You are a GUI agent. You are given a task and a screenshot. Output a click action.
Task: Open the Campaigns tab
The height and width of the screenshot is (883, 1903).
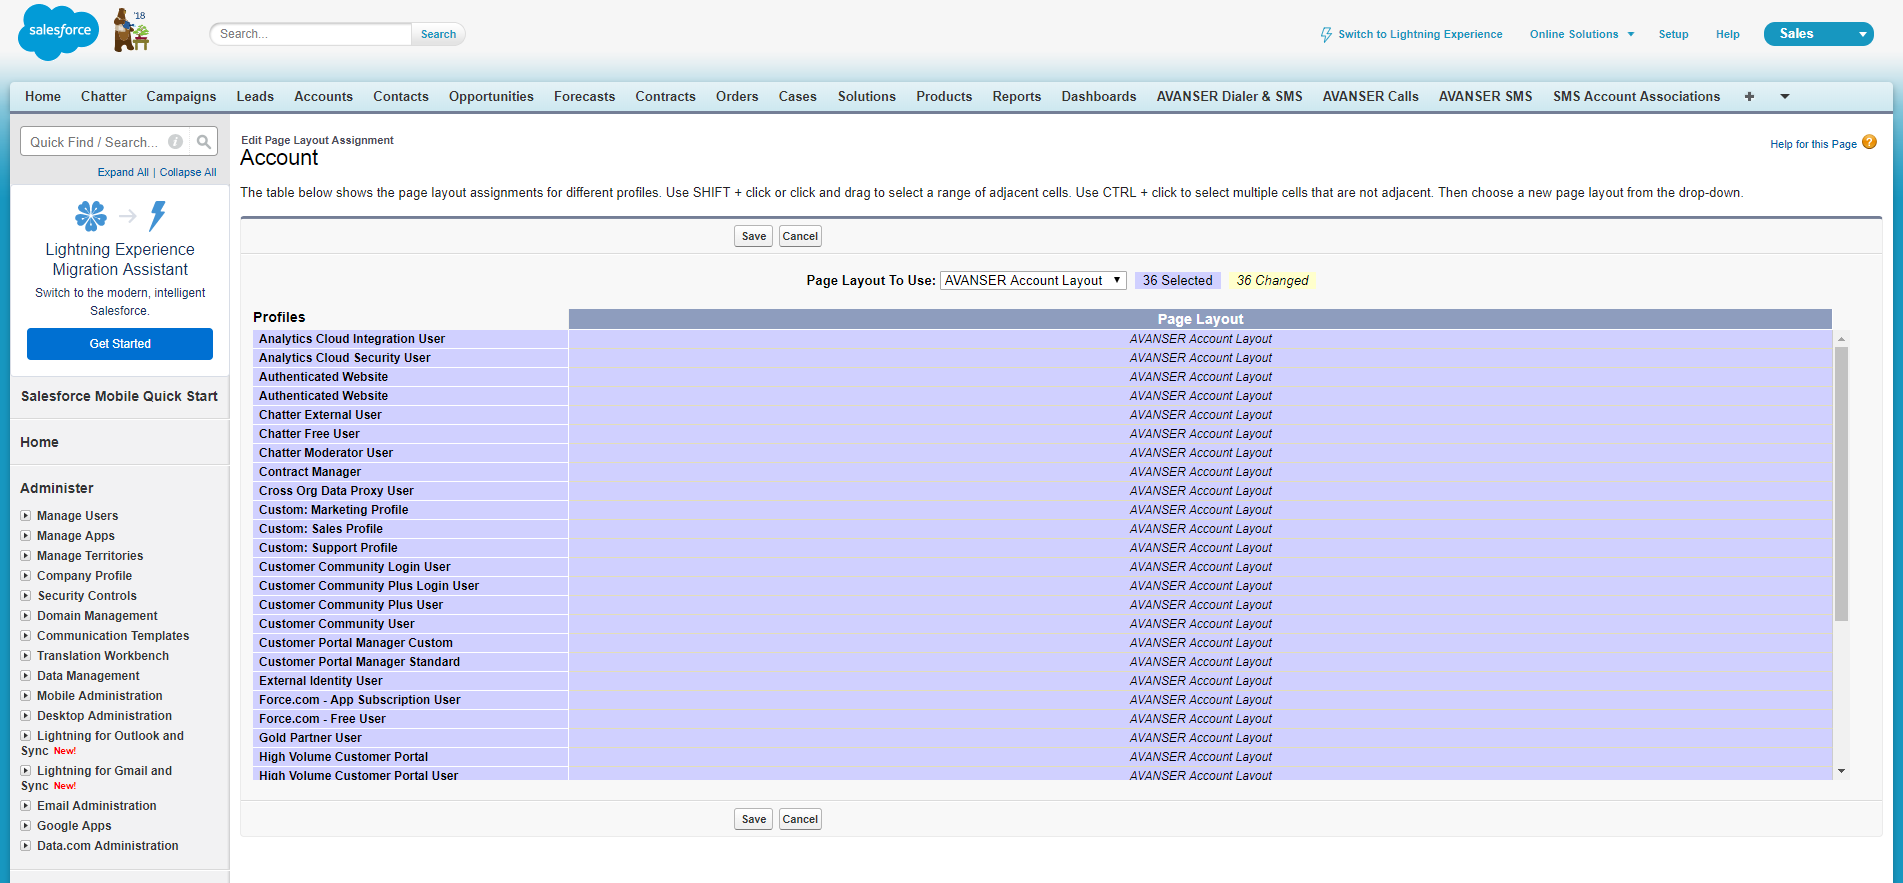[181, 97]
